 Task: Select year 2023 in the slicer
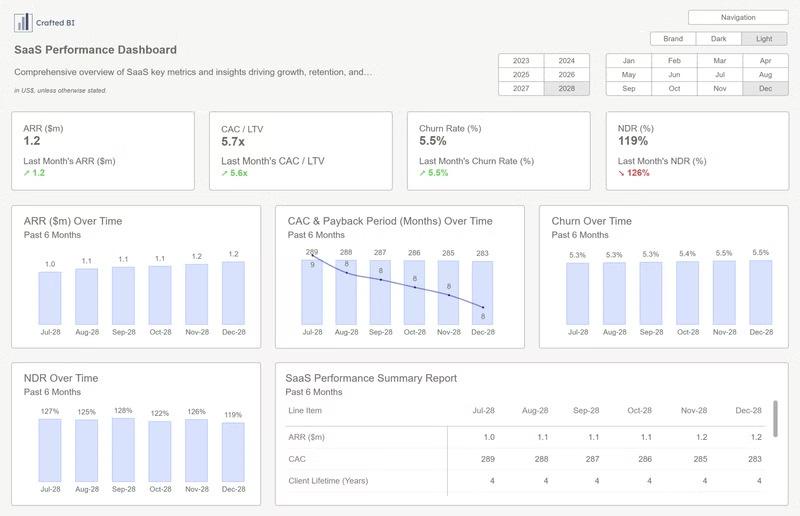point(521,61)
